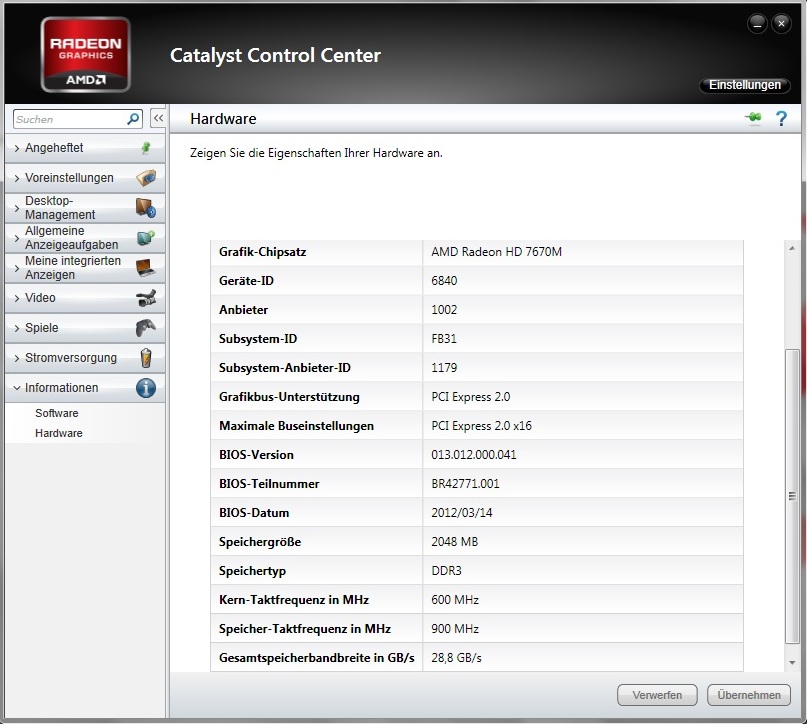Click the Grafik-Chipsatz row label
Screen dimensions: 807x724
262,252
